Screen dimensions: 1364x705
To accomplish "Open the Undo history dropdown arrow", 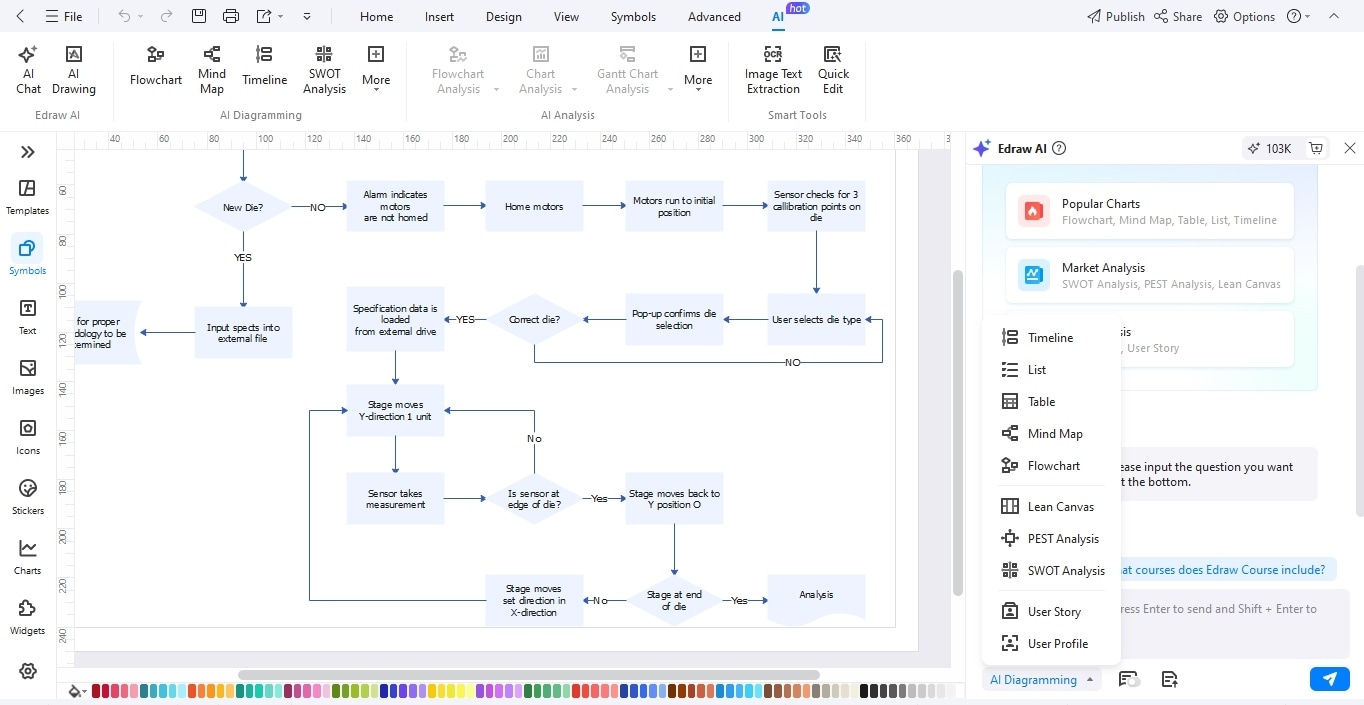I will (x=141, y=17).
